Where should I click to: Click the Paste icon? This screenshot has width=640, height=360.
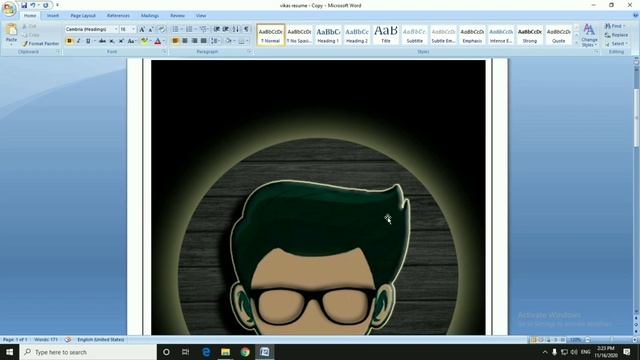coord(11,30)
